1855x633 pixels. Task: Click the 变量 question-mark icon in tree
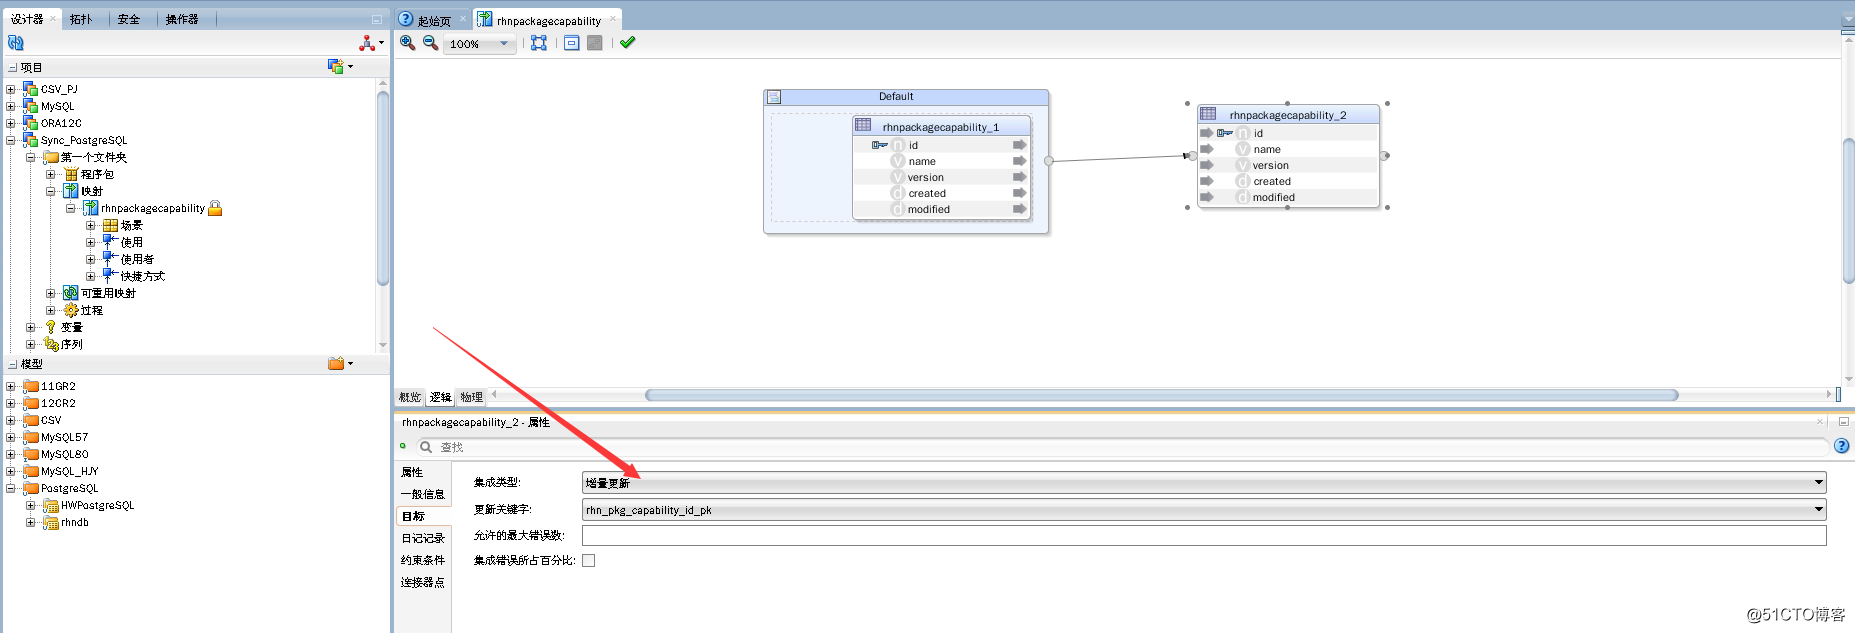(51, 327)
